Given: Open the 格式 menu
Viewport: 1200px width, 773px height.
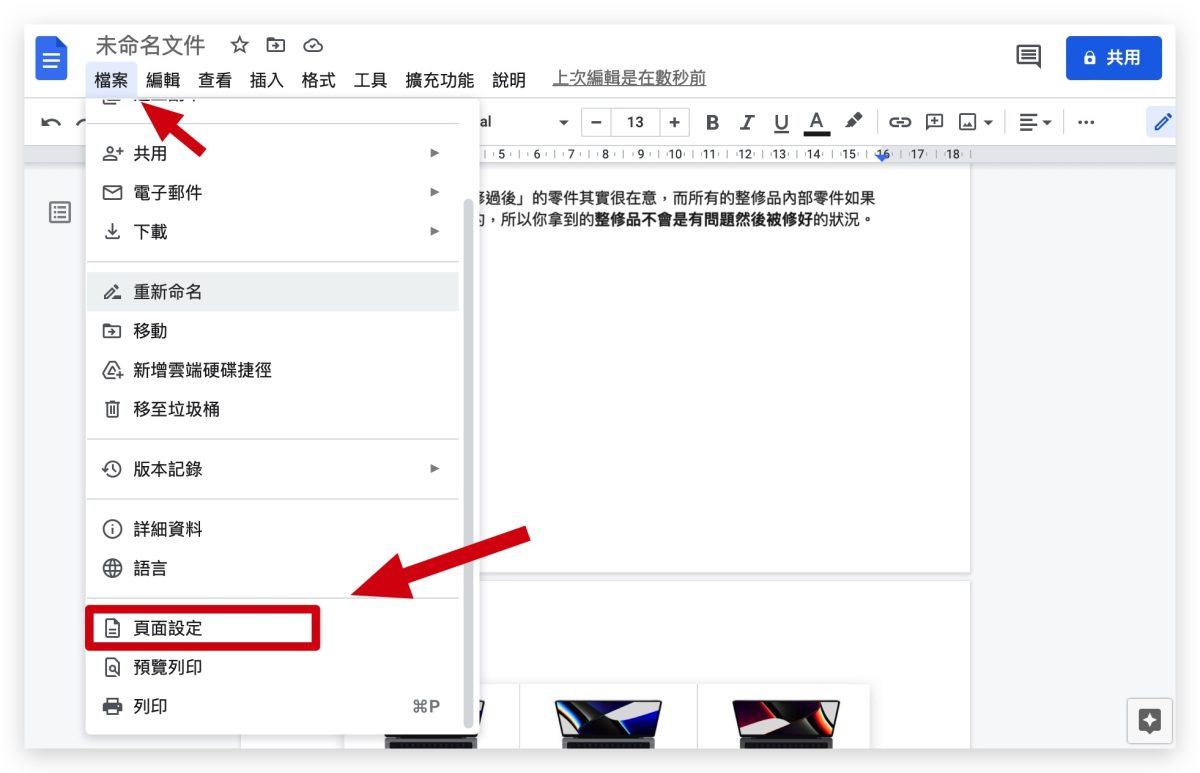Looking at the screenshot, I should (319, 80).
